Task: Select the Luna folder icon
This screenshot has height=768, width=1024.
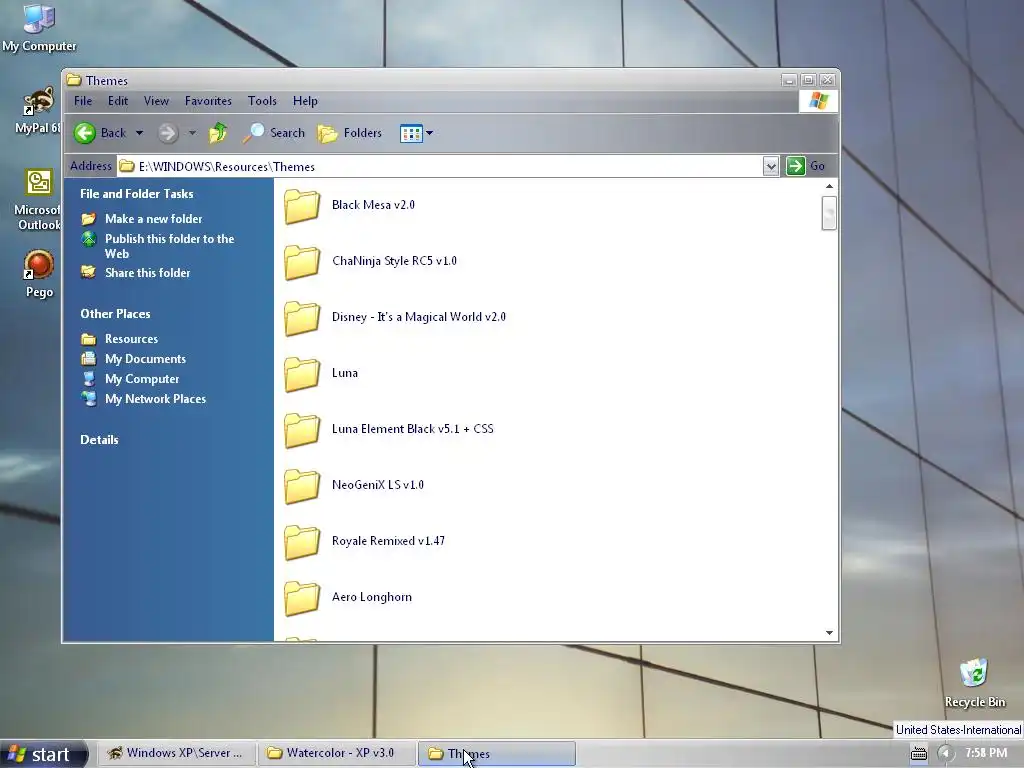Action: tap(302, 374)
